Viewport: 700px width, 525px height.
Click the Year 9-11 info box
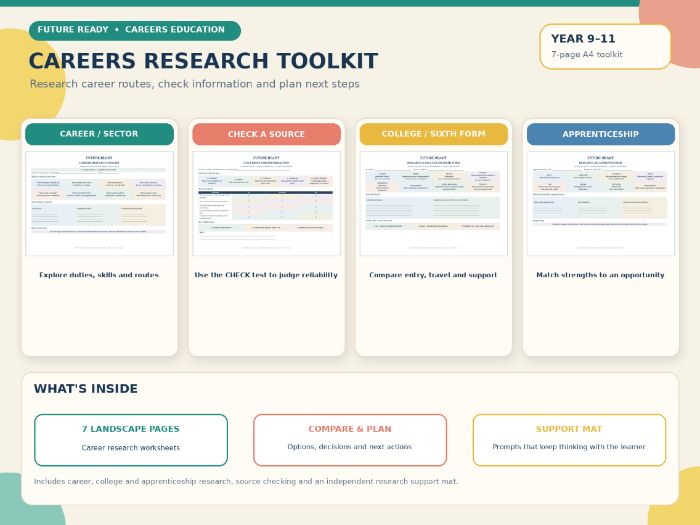(x=605, y=47)
